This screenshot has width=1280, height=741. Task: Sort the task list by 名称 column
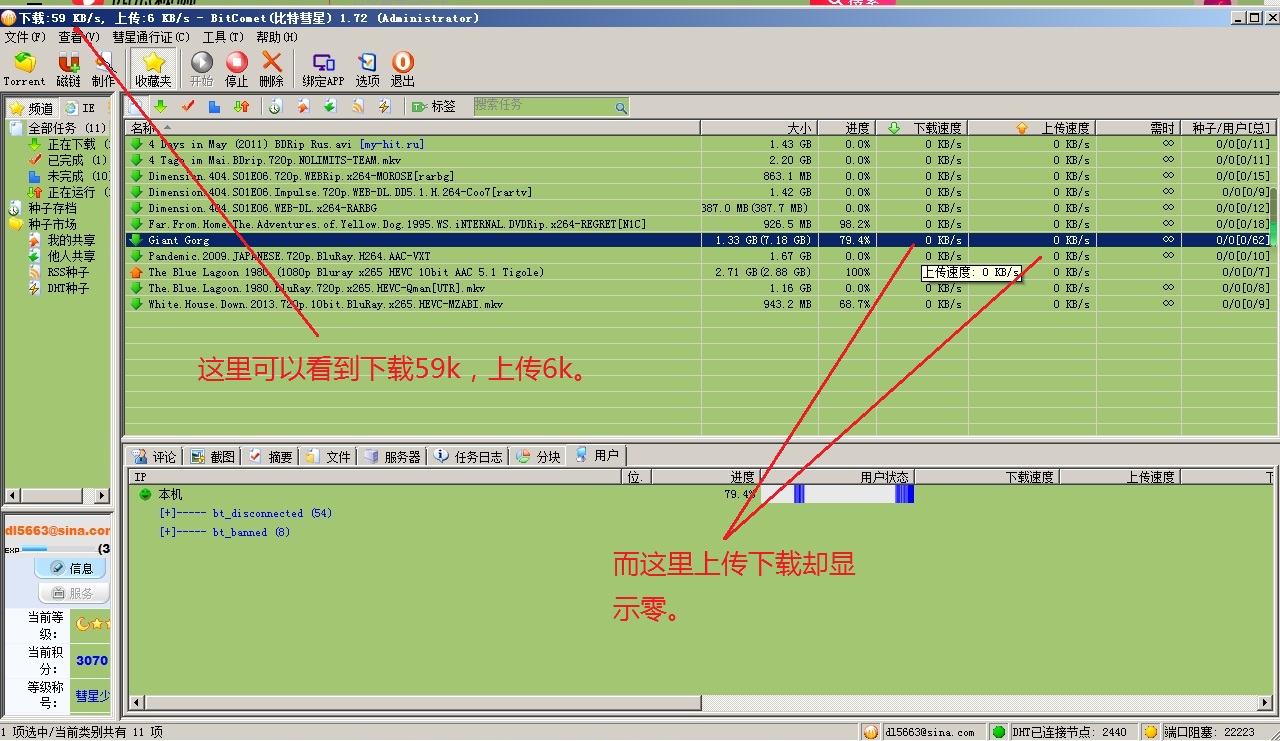click(143, 128)
